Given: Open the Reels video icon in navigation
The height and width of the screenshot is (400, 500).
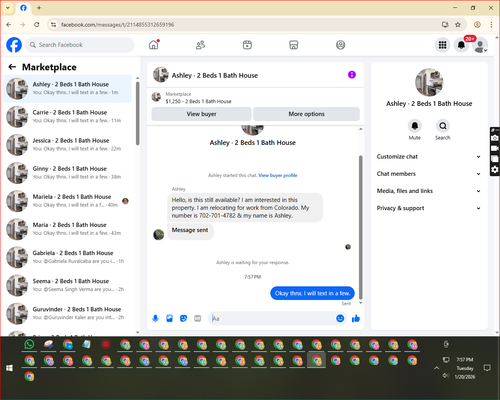Looking at the screenshot, I should pyautogui.click(x=247, y=45).
